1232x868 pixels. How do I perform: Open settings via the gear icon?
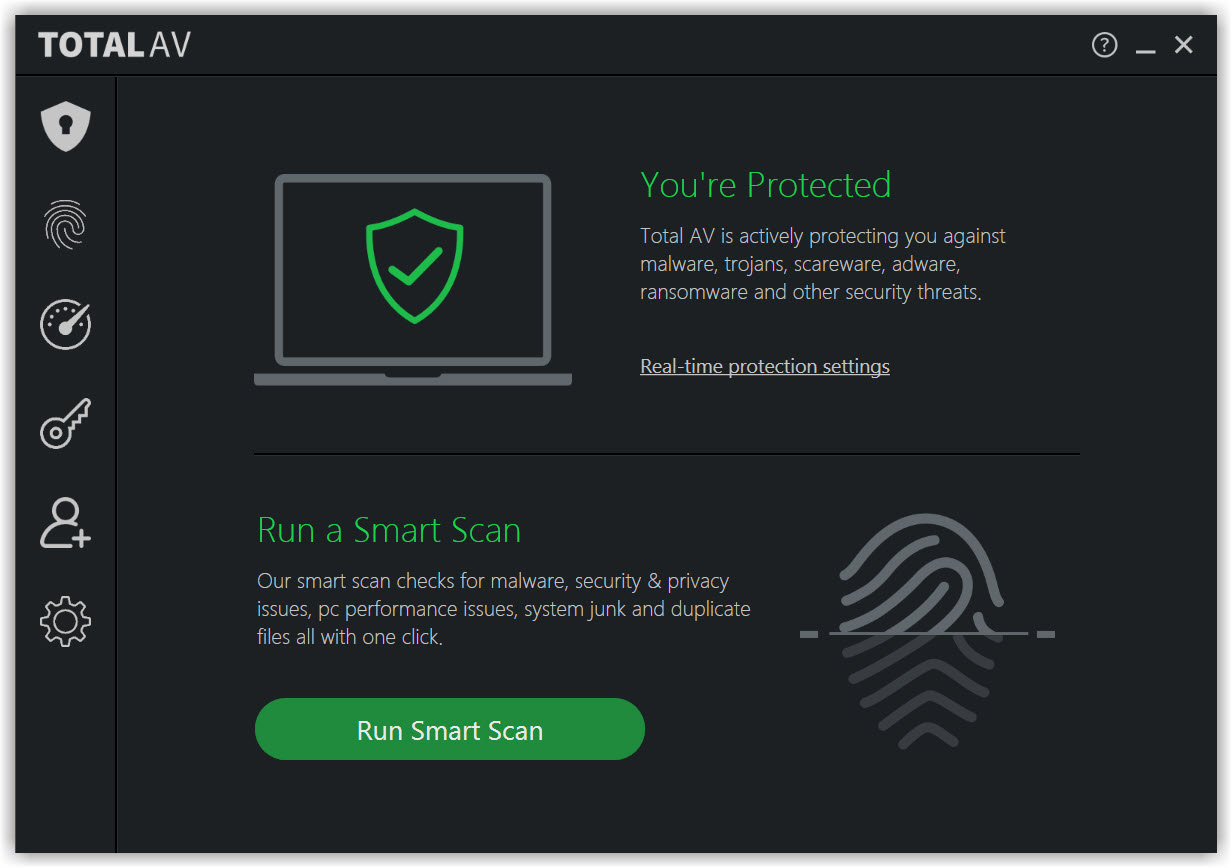click(66, 621)
